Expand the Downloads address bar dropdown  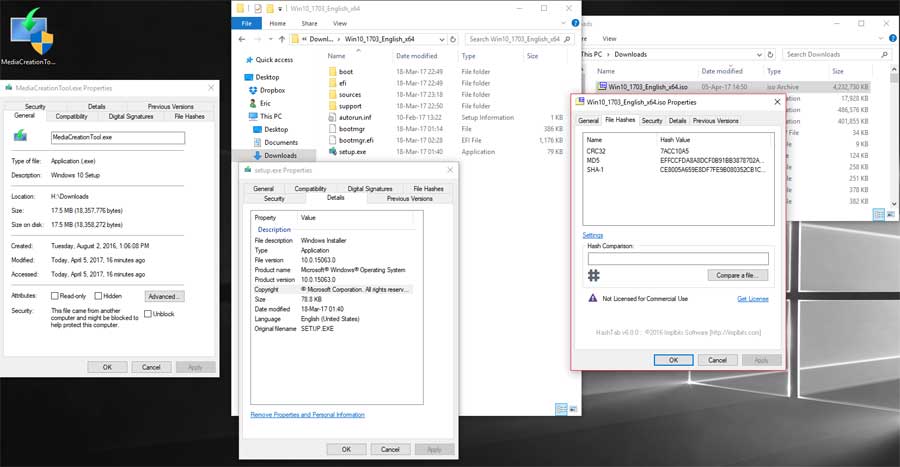tap(759, 55)
